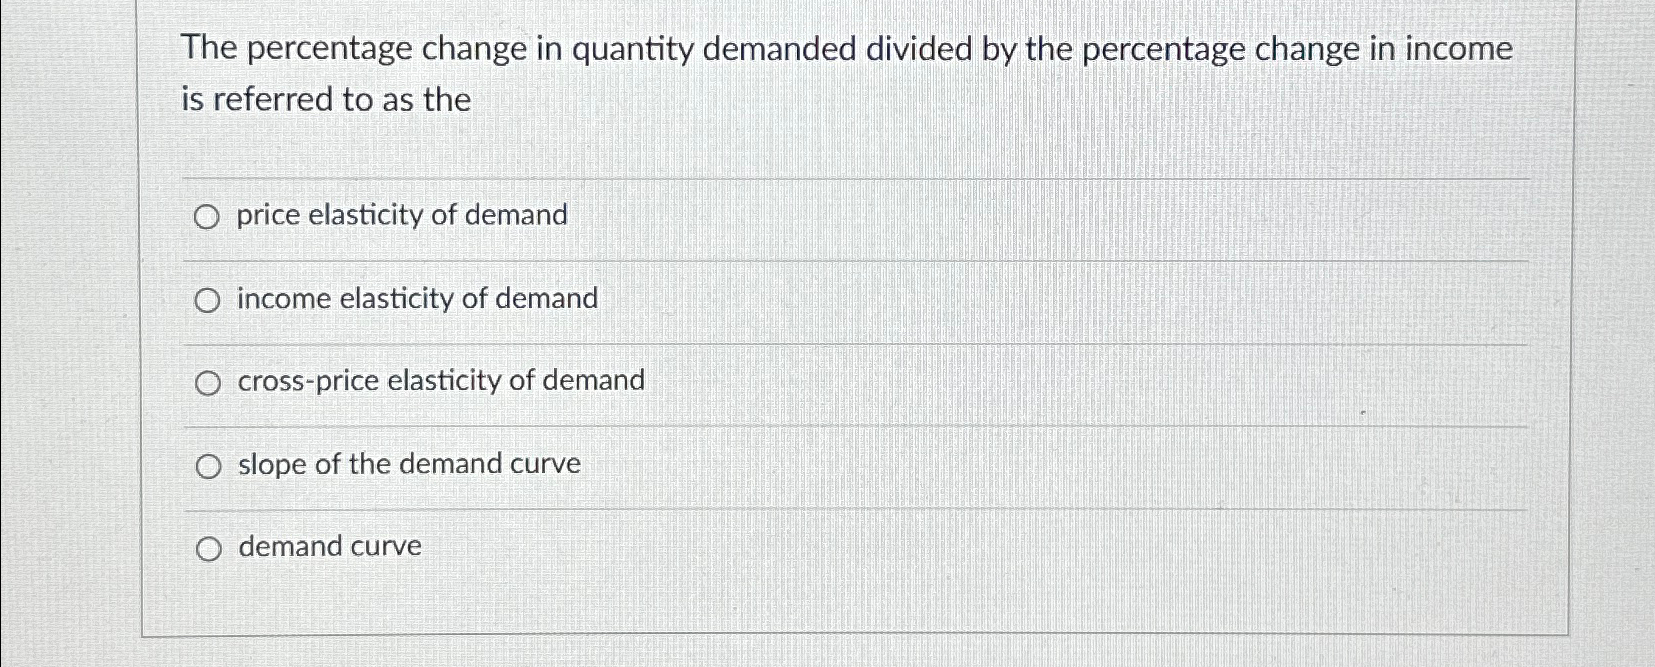Viewport: 1655px width, 667px height.
Task: Click the text 'cross-price elasticity of demand'
Action: [439, 381]
